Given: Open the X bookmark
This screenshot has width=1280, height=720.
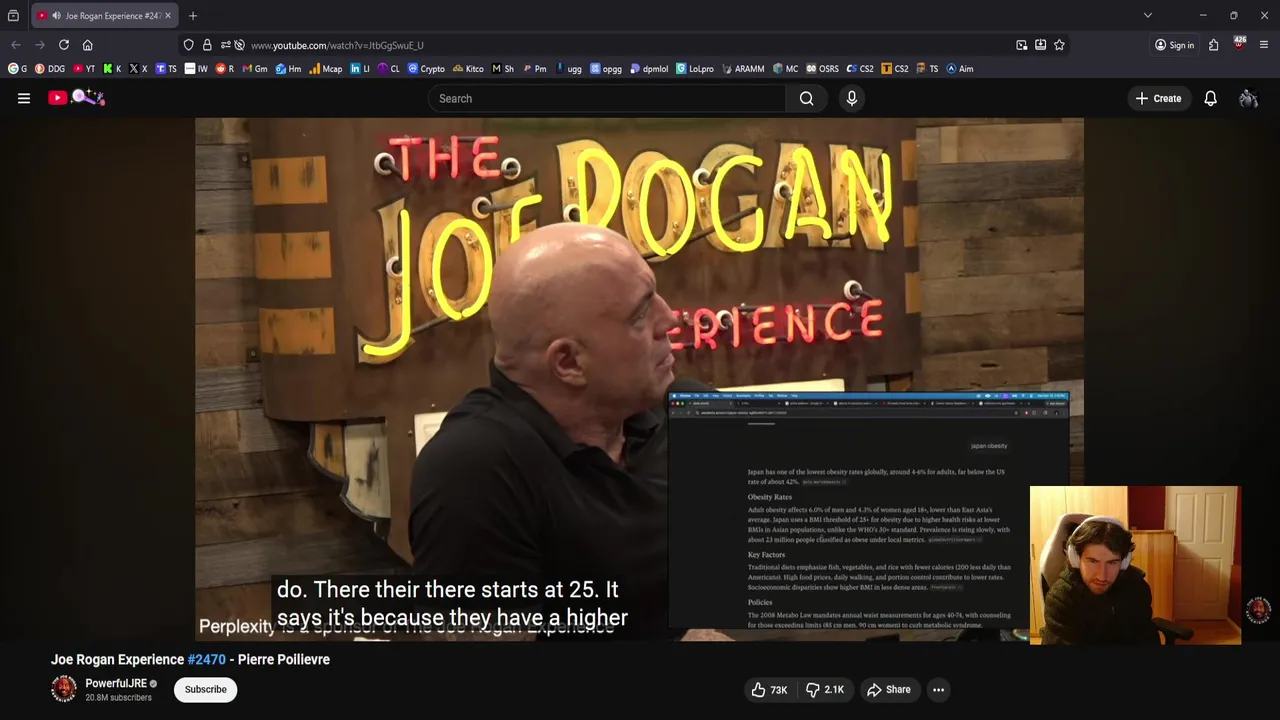Looking at the screenshot, I should tap(138, 69).
